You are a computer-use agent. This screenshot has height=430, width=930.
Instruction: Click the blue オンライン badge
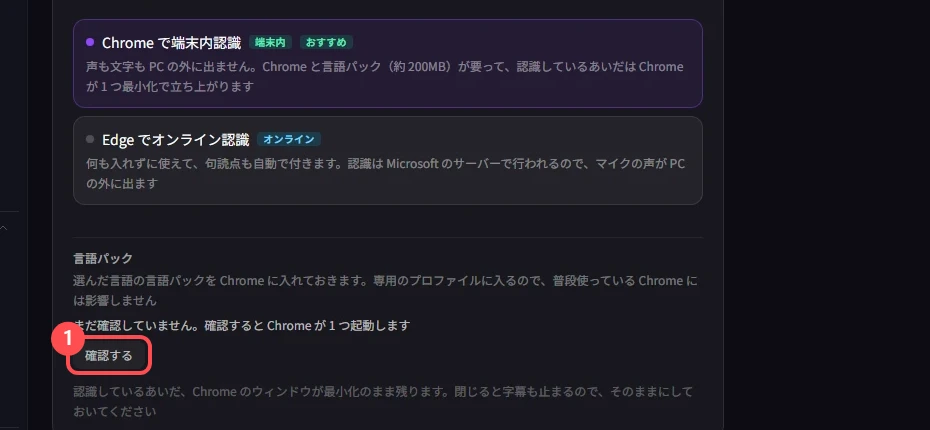click(x=289, y=139)
